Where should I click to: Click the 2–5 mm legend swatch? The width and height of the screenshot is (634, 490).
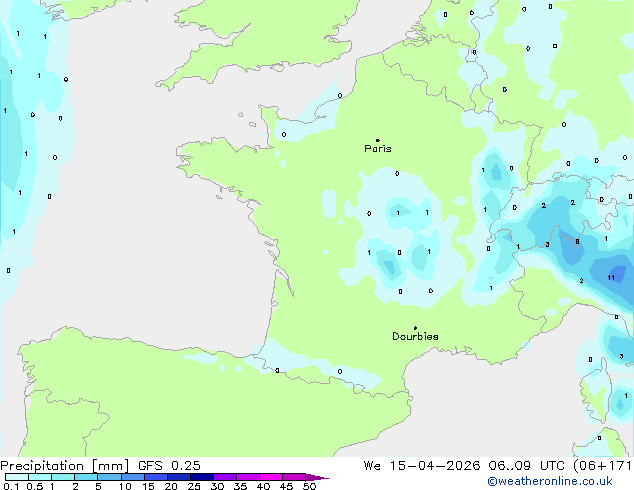pos(86,477)
